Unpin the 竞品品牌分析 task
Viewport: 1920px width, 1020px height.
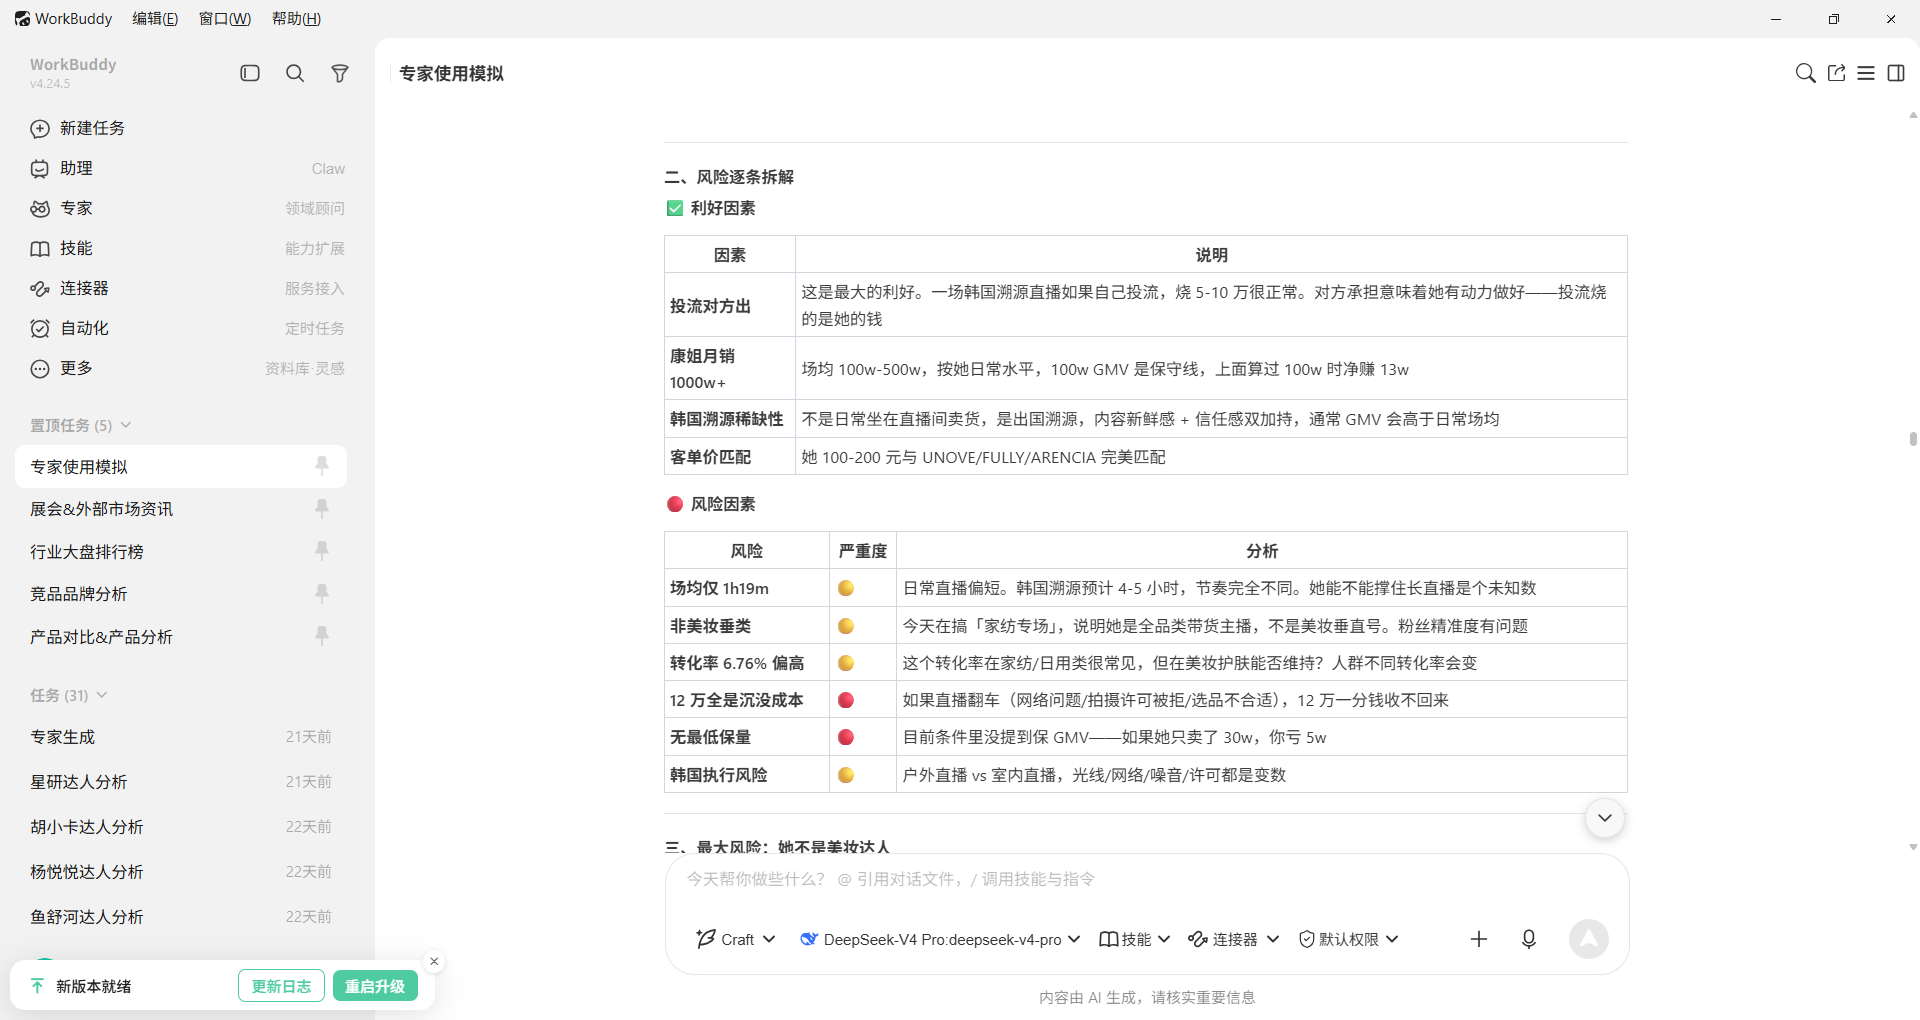coord(322,593)
